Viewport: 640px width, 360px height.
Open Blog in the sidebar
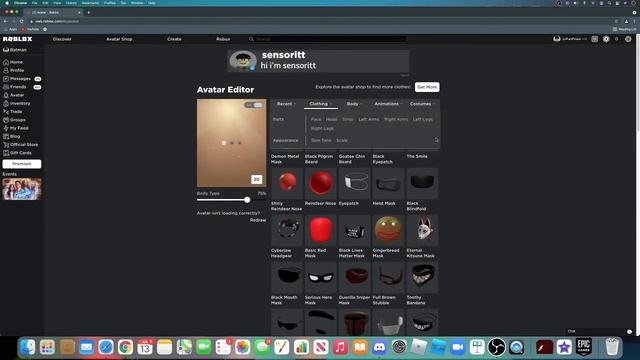[11, 136]
